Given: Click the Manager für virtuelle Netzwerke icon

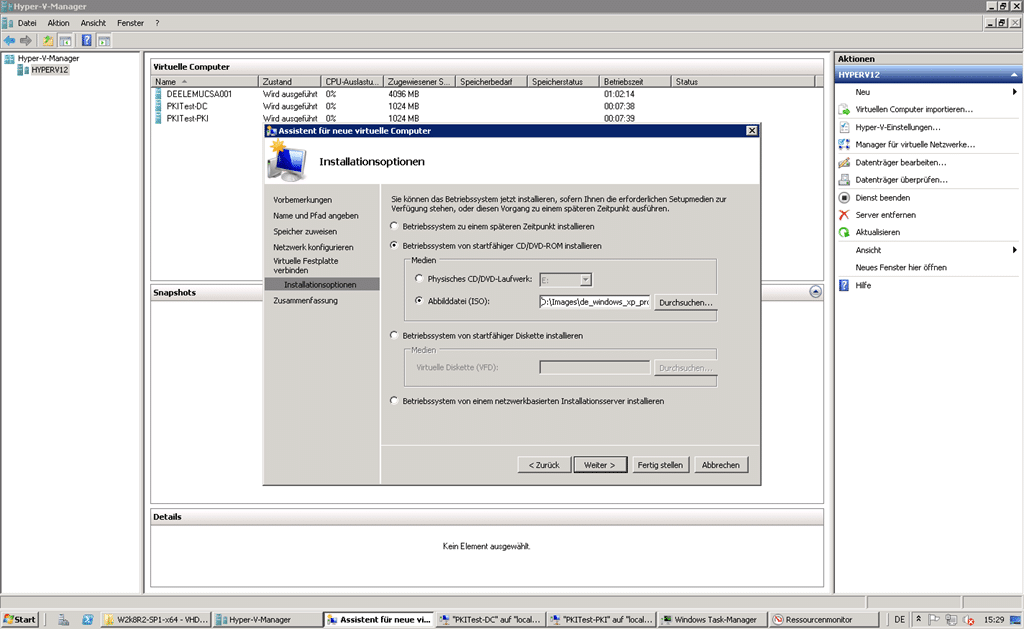Looking at the screenshot, I should pyautogui.click(x=844, y=144).
